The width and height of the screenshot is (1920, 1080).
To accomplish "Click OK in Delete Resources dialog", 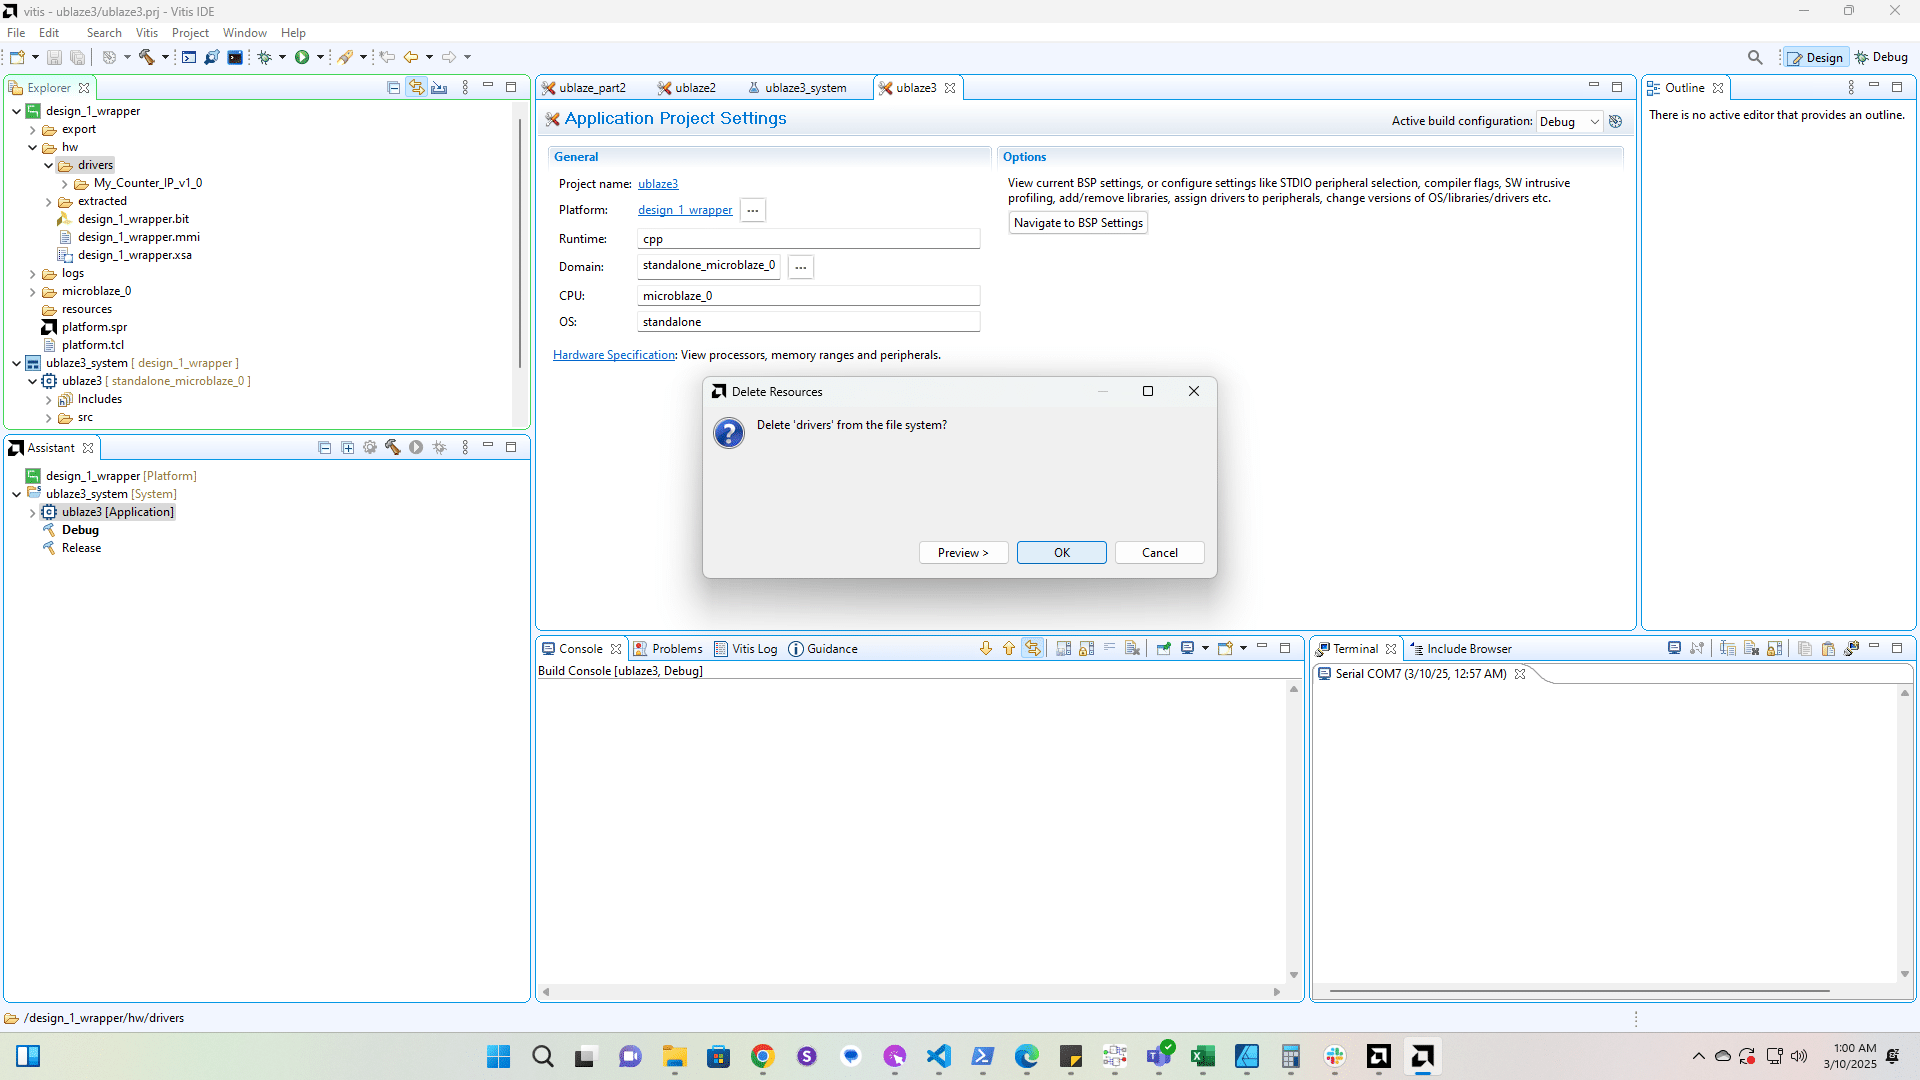I will (1061, 553).
